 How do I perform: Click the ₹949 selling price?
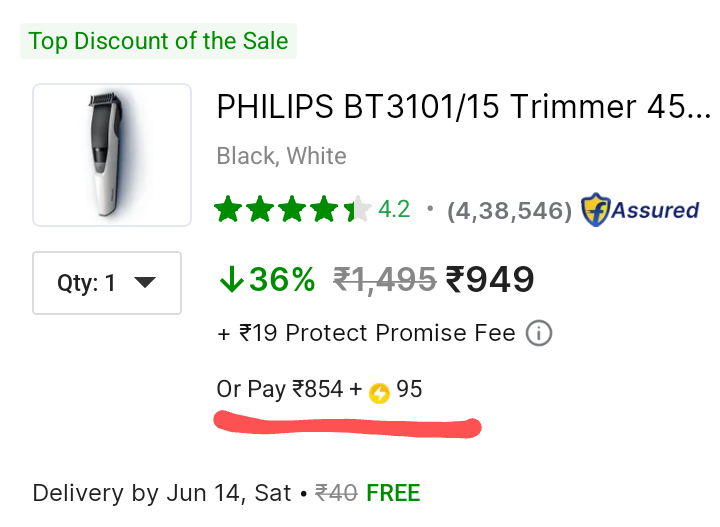coord(490,281)
